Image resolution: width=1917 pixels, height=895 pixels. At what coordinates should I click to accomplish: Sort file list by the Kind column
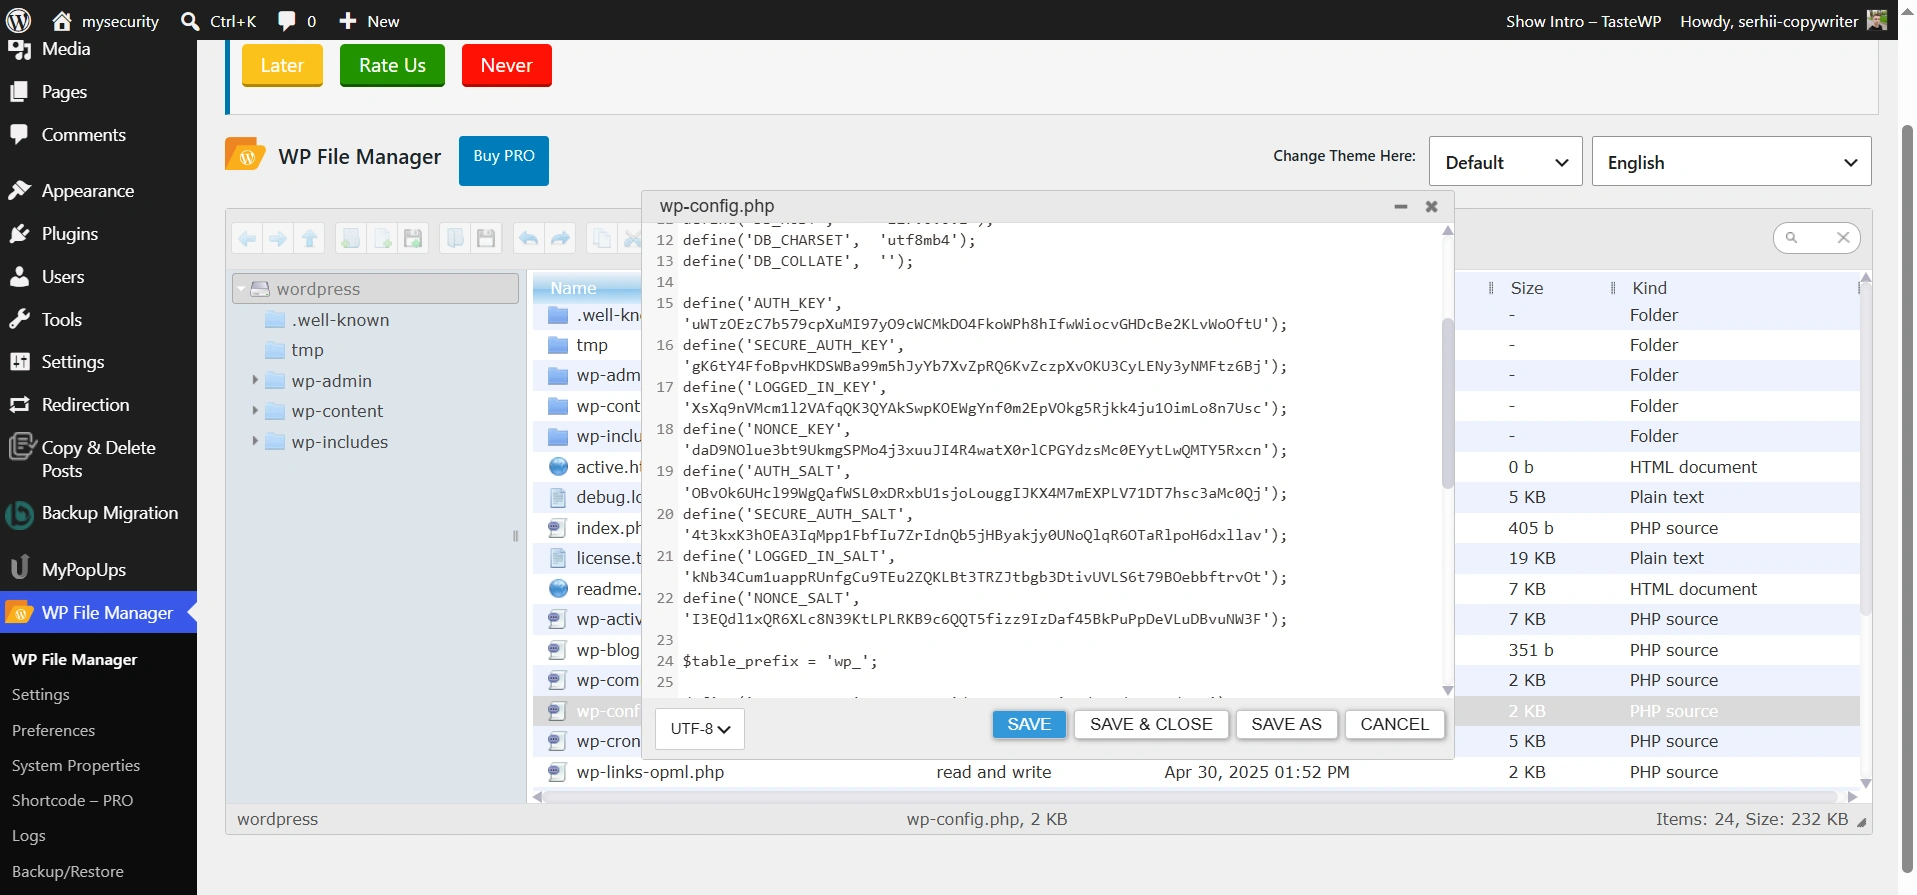(1649, 288)
